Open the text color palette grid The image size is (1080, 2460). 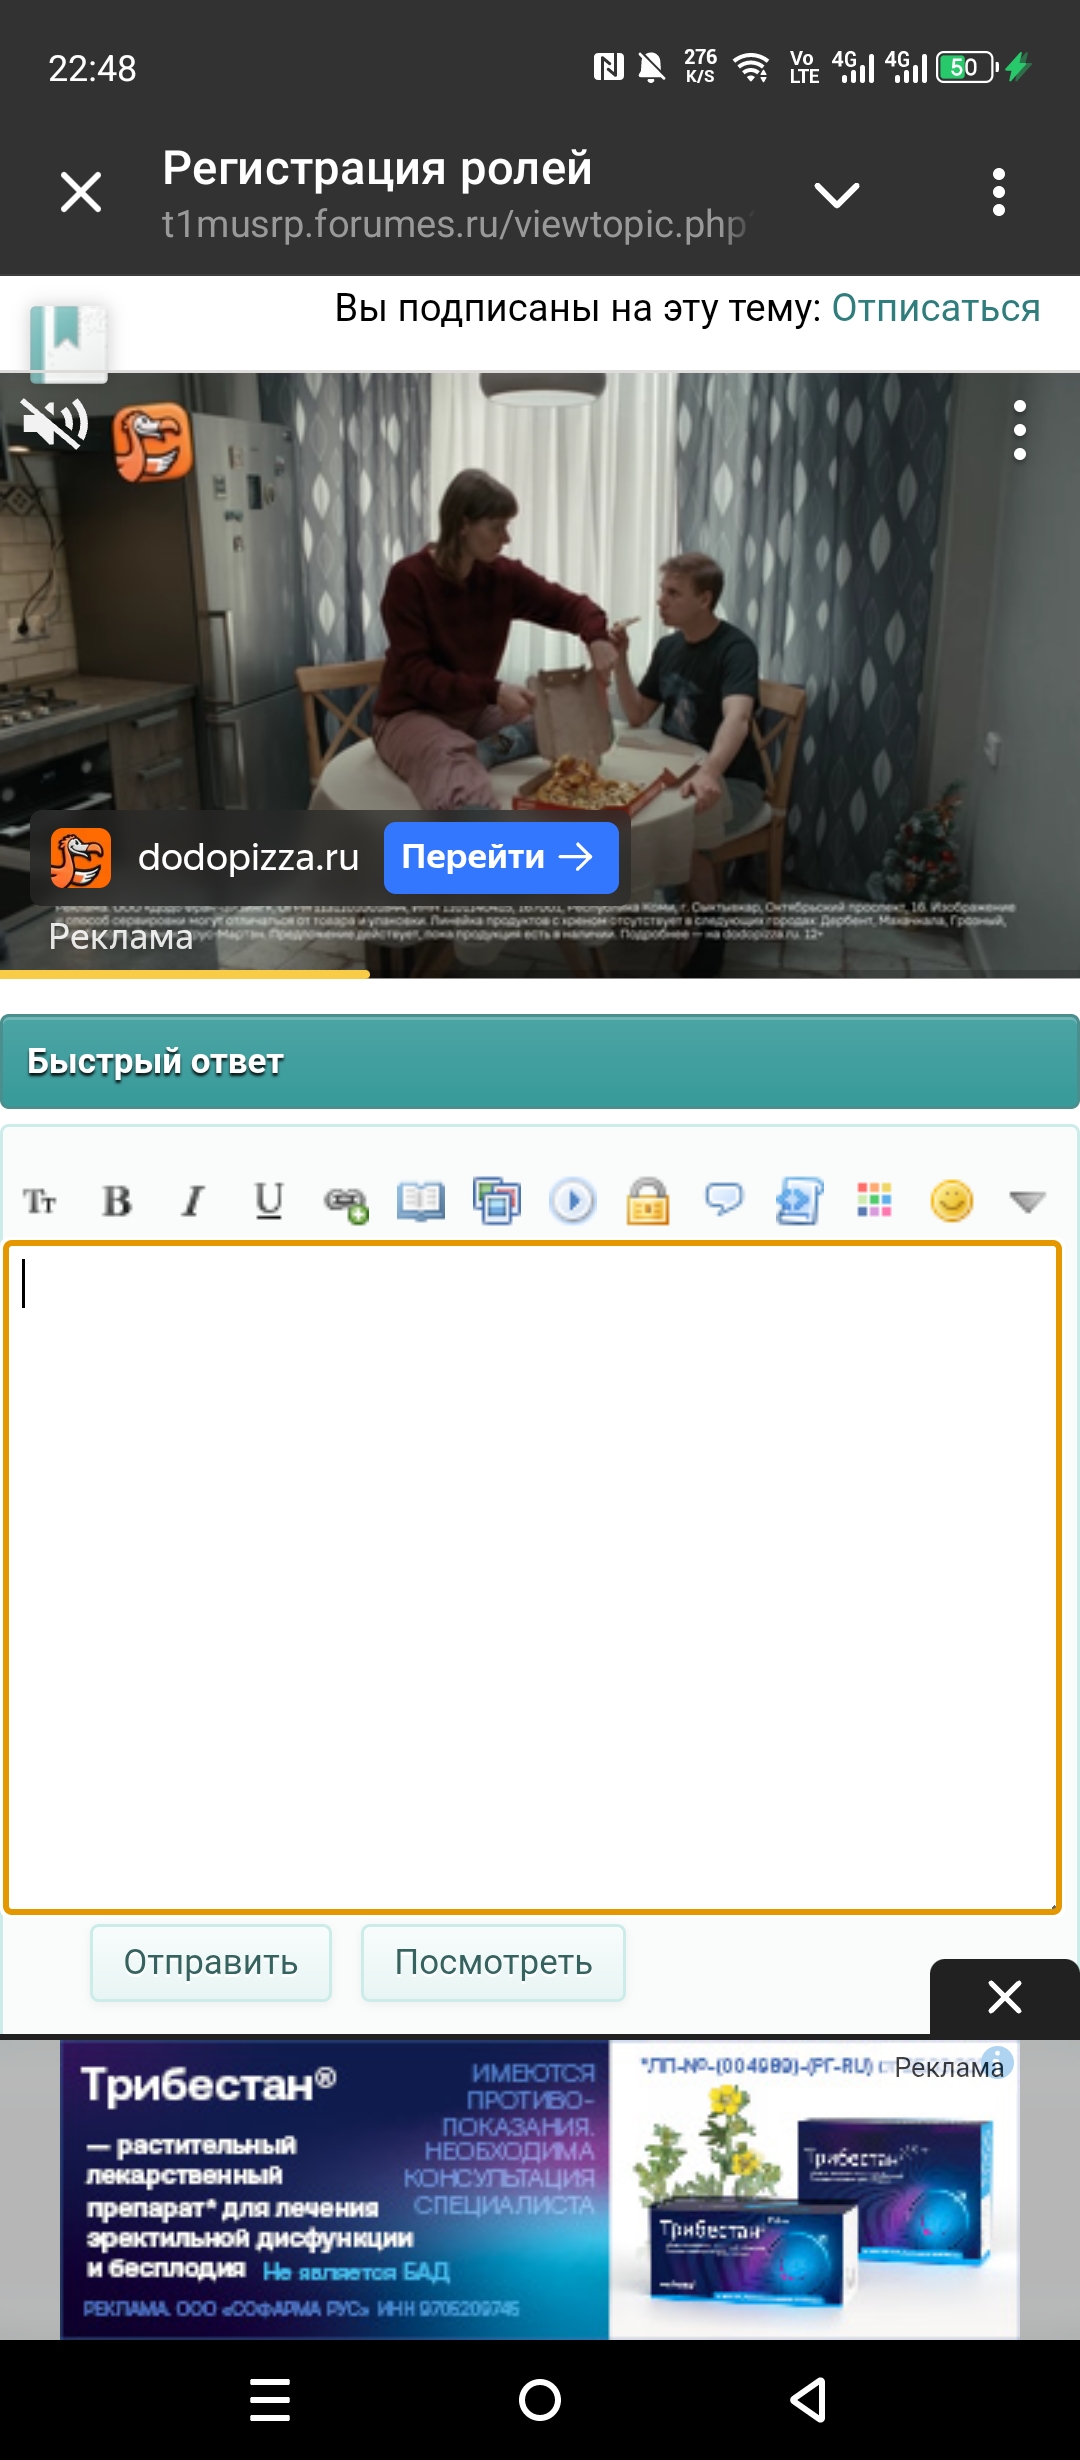coord(875,1200)
